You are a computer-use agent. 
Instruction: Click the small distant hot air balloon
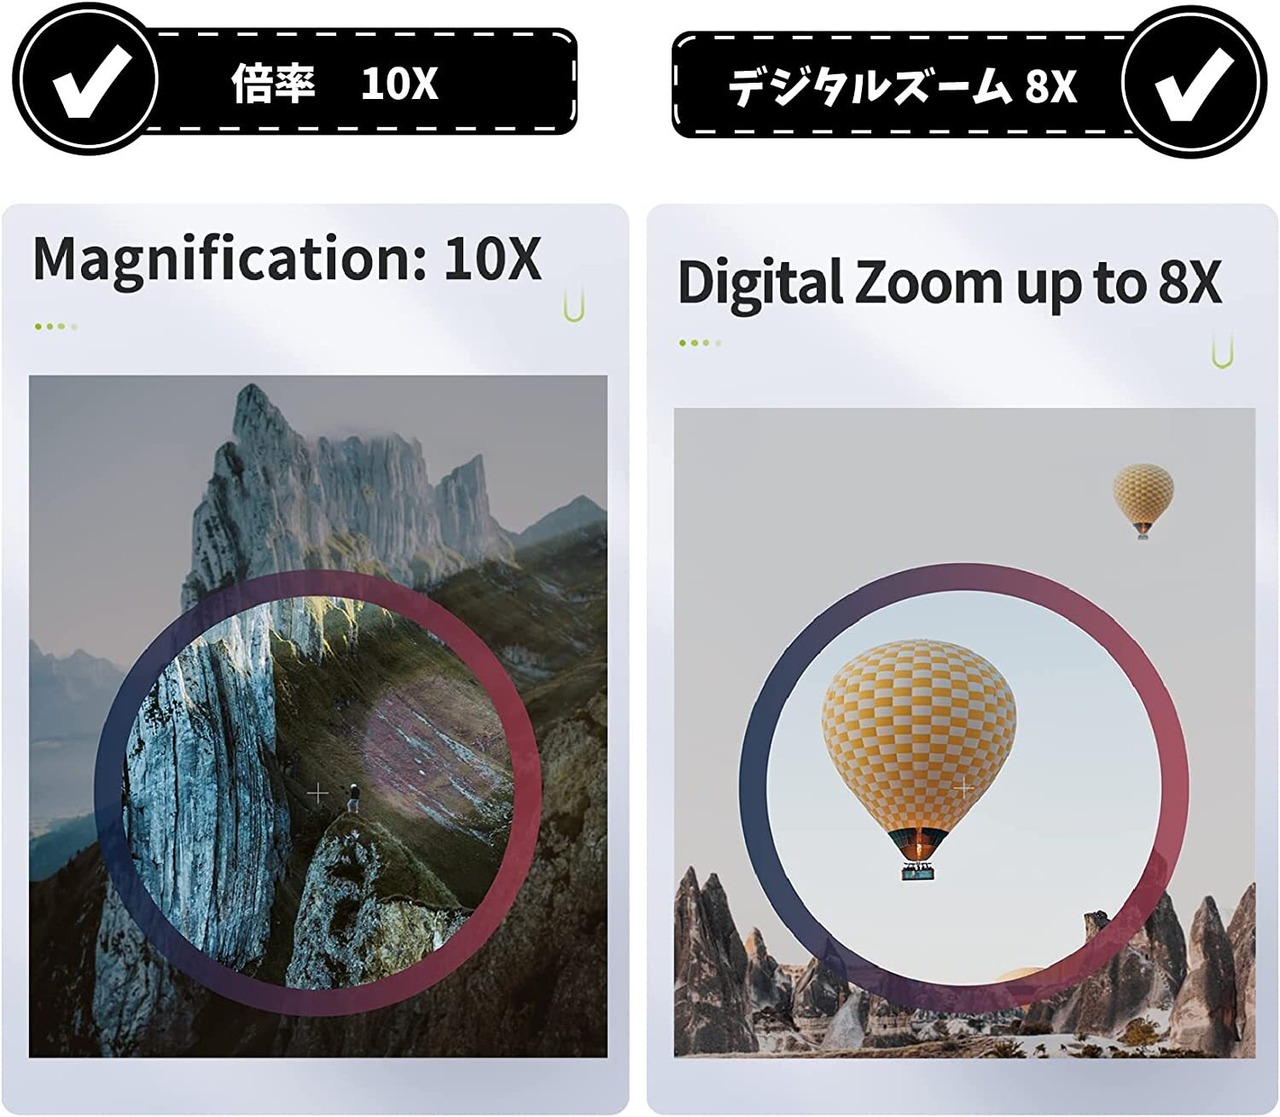[x=1143, y=501]
